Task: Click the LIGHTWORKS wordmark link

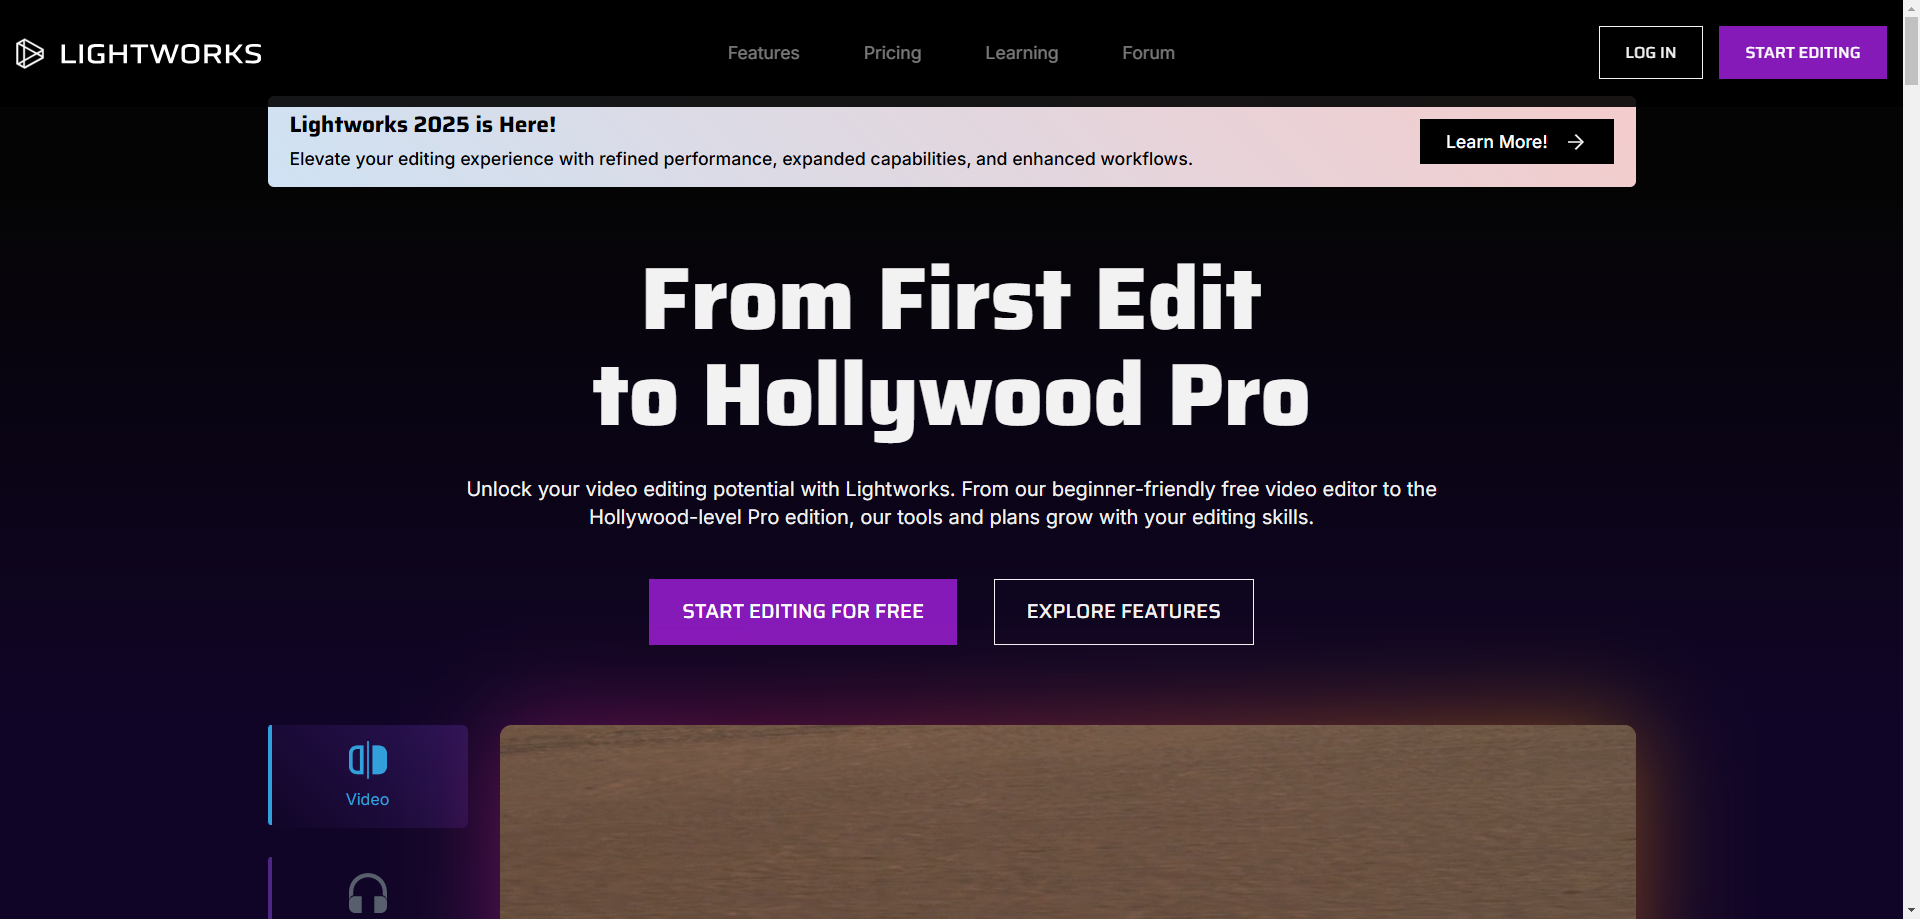Action: [161, 54]
